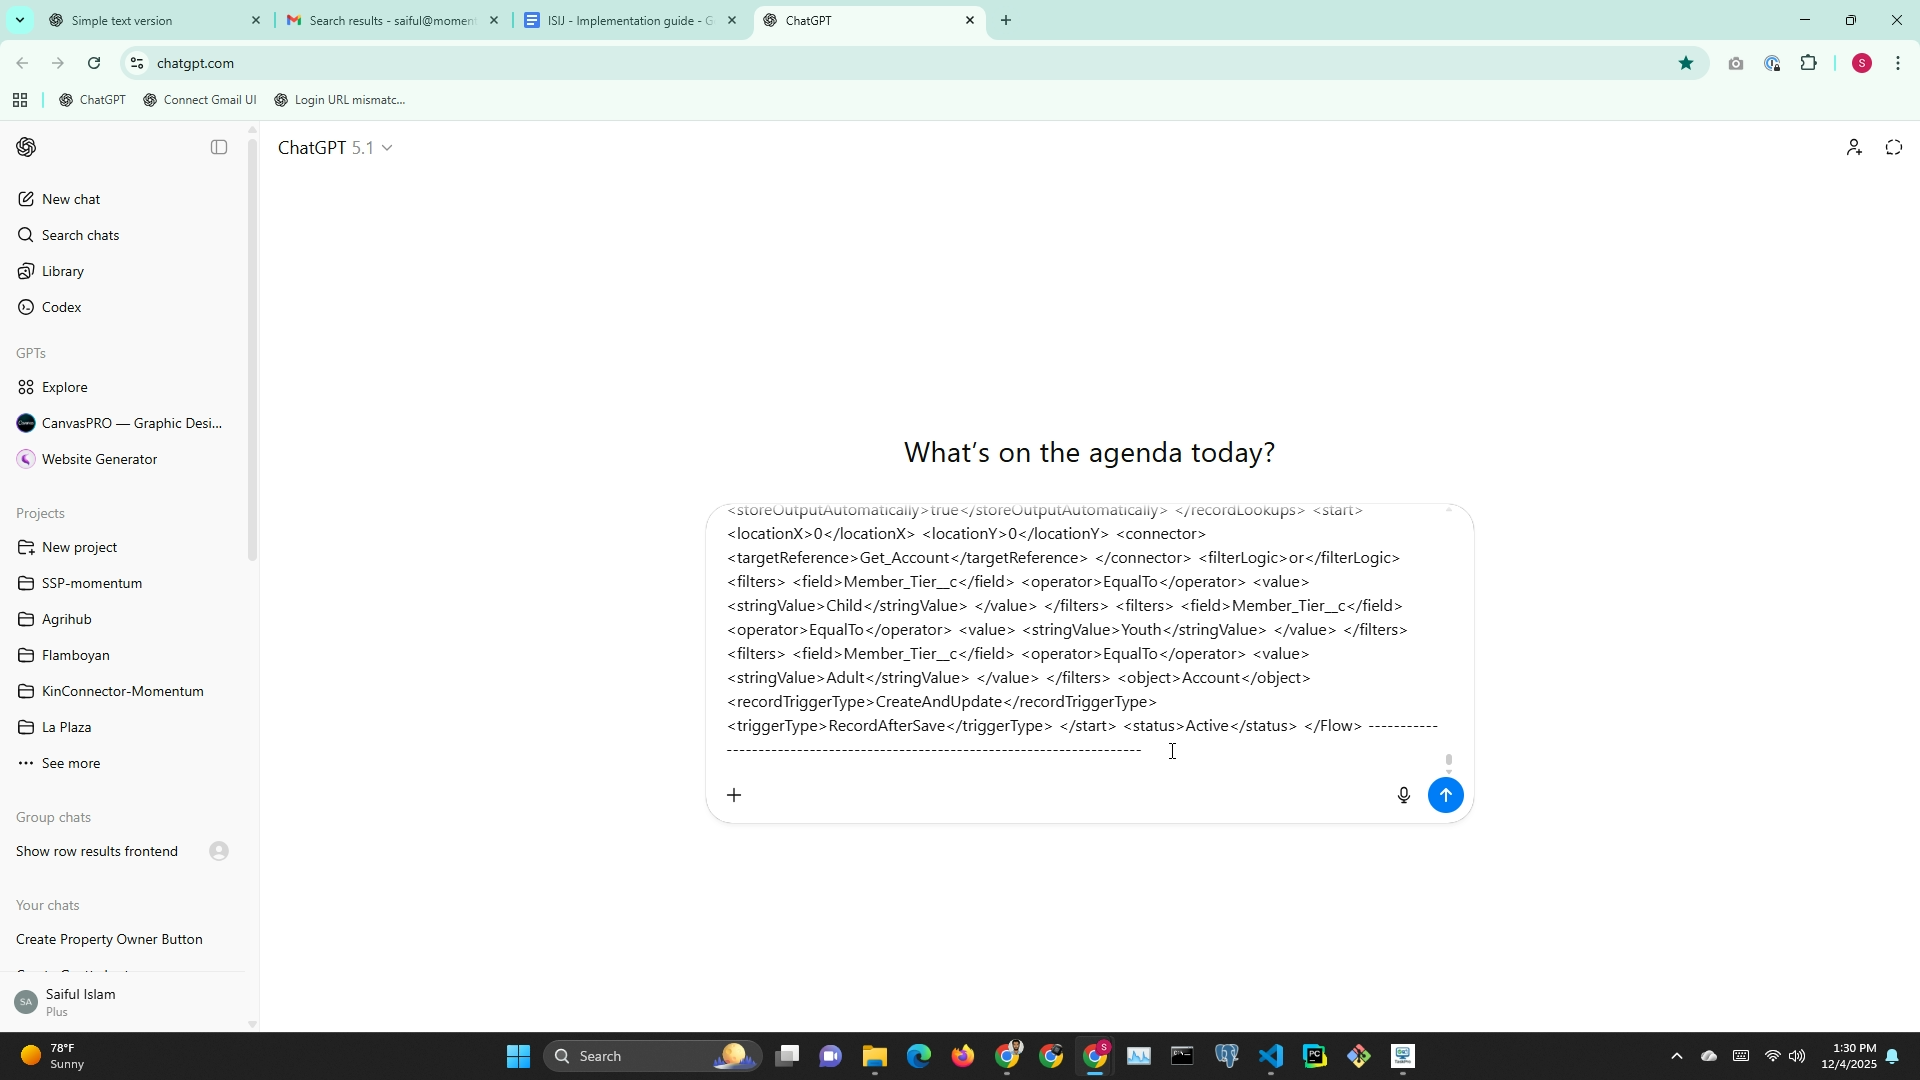Expand the ChatGPT 5.1 model dropdown
Viewport: 1920px width, 1080px height.
pos(335,148)
